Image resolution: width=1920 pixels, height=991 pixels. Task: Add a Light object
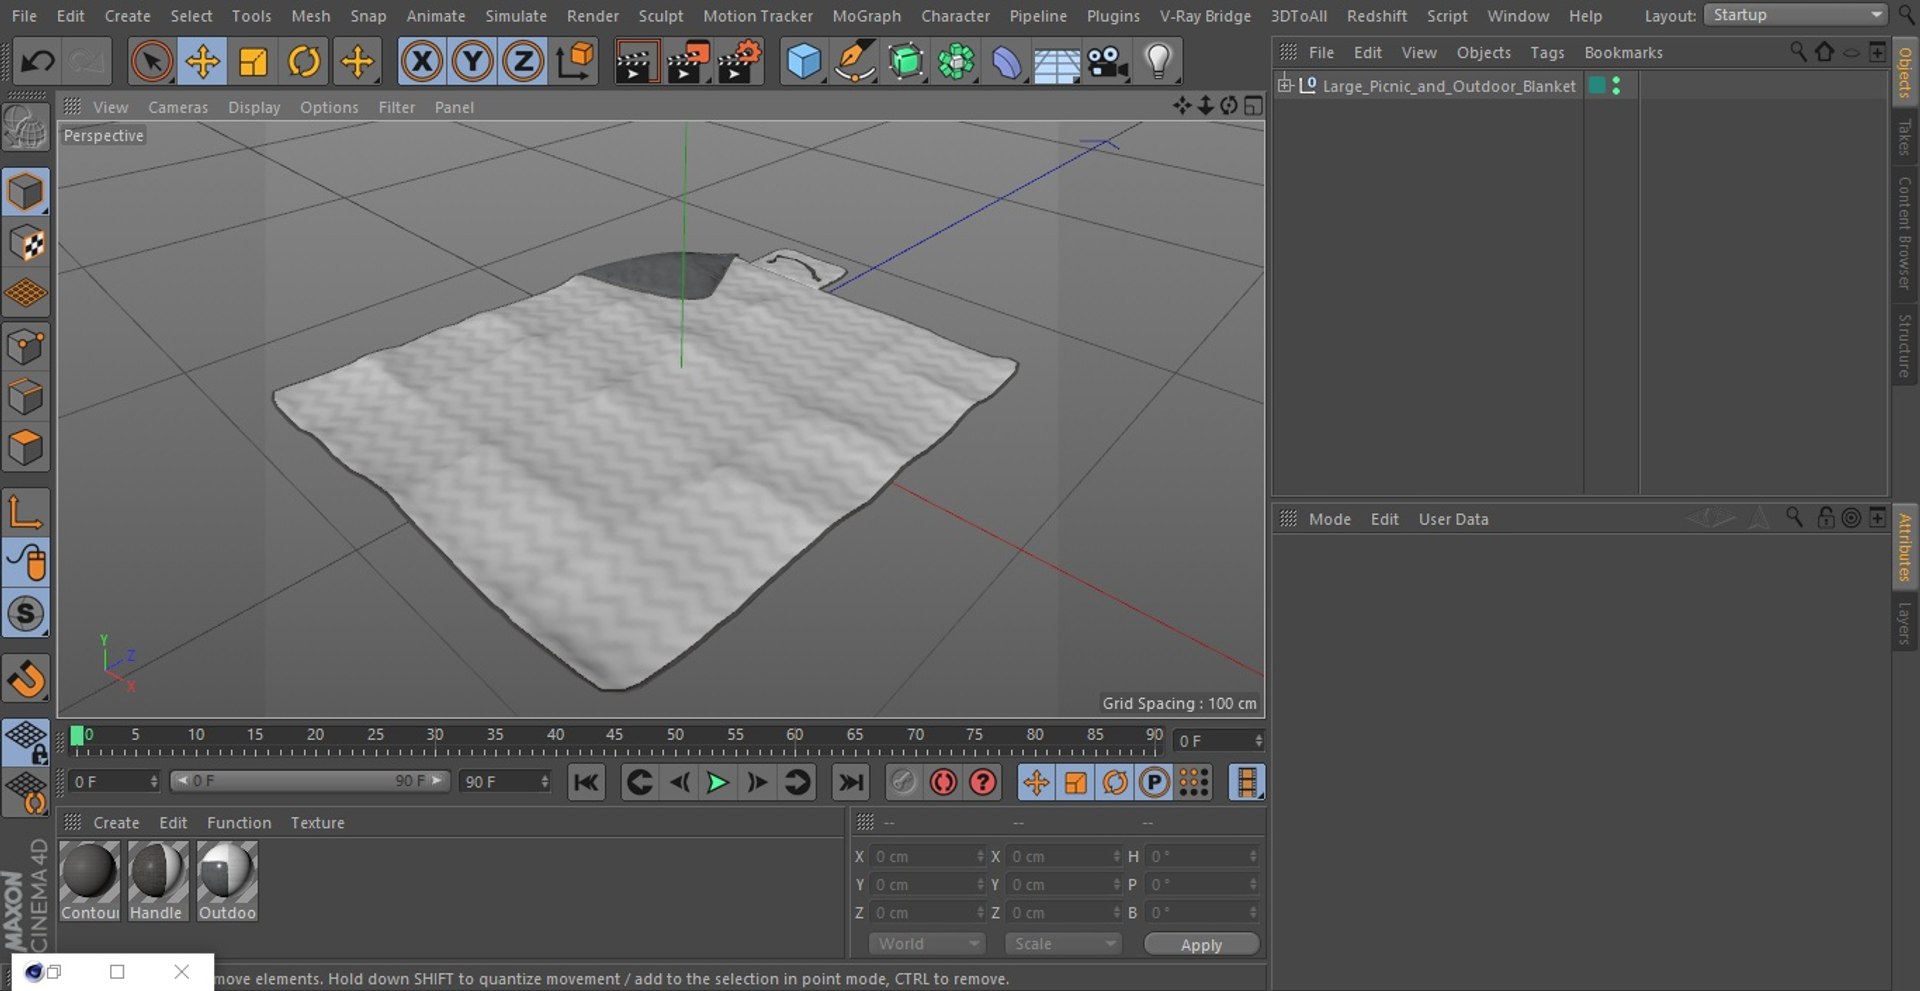1158,62
